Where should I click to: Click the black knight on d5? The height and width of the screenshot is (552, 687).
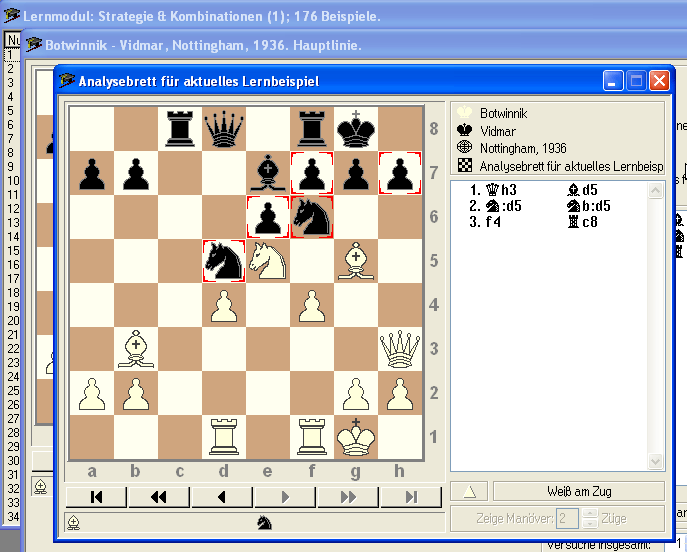224,261
